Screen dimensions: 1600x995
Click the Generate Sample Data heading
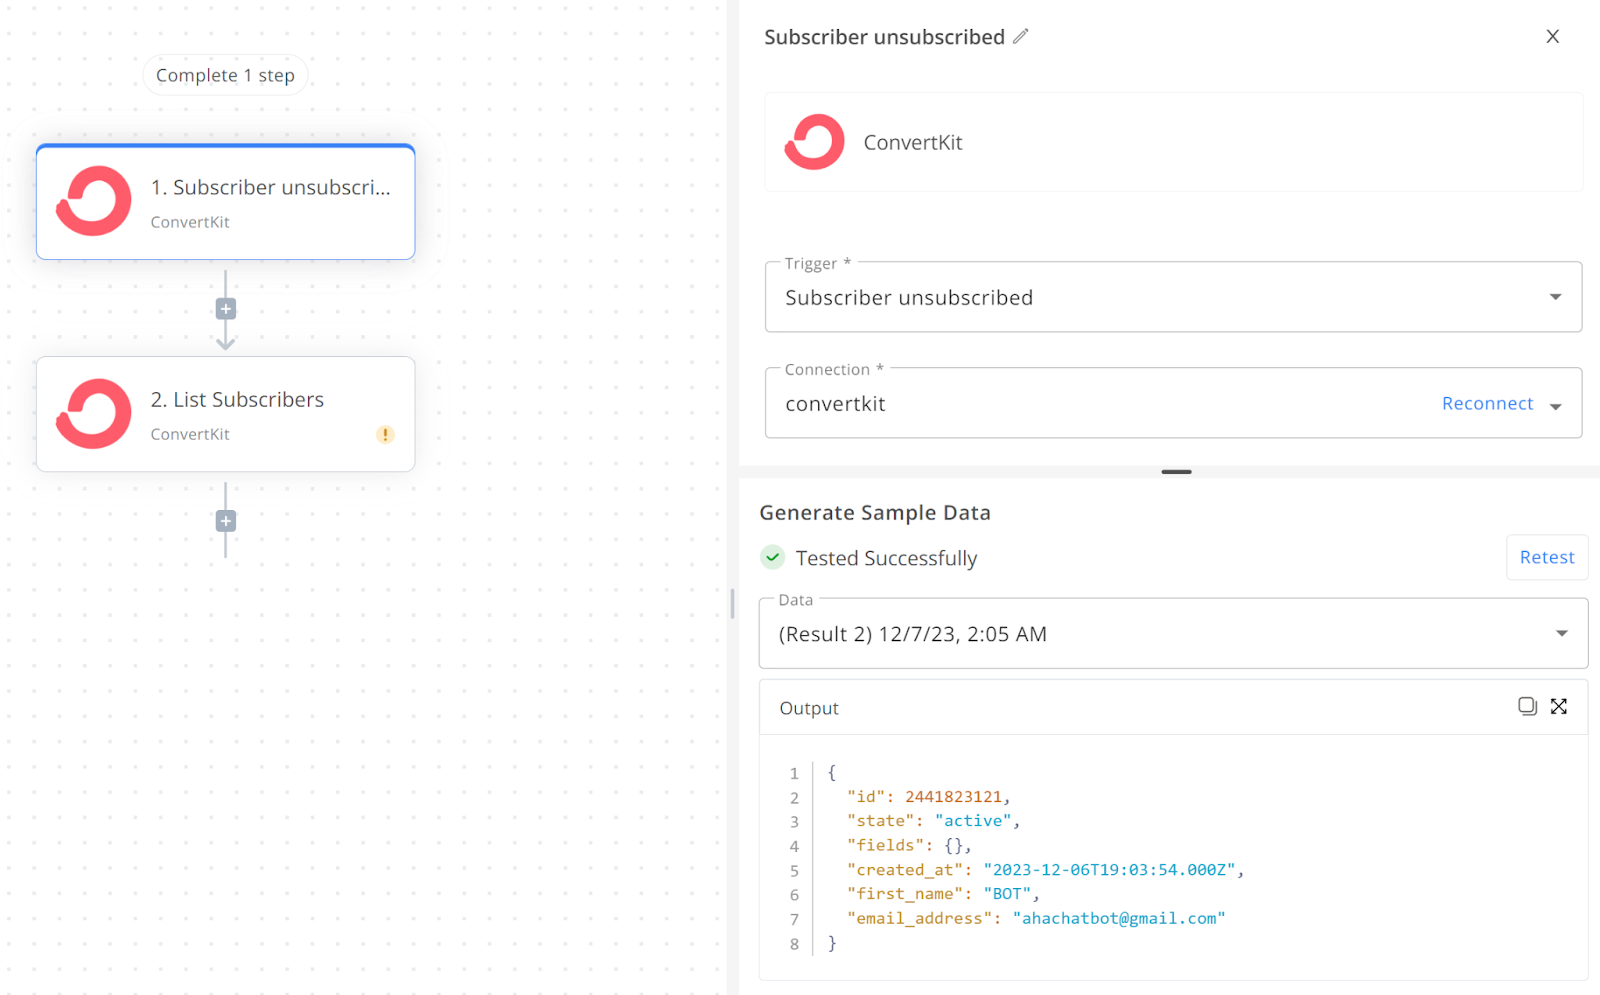point(875,513)
